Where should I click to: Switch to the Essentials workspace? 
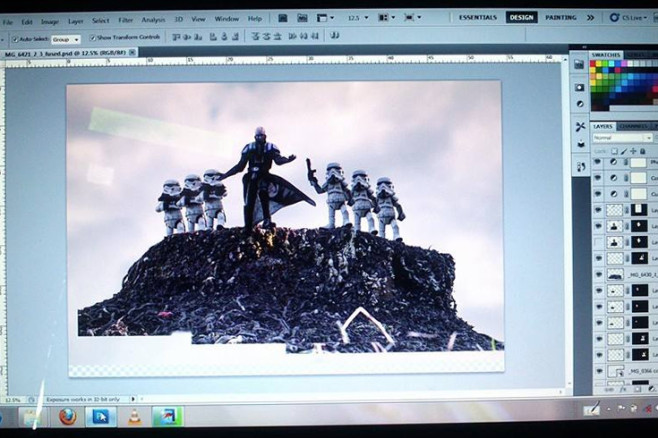pos(478,18)
